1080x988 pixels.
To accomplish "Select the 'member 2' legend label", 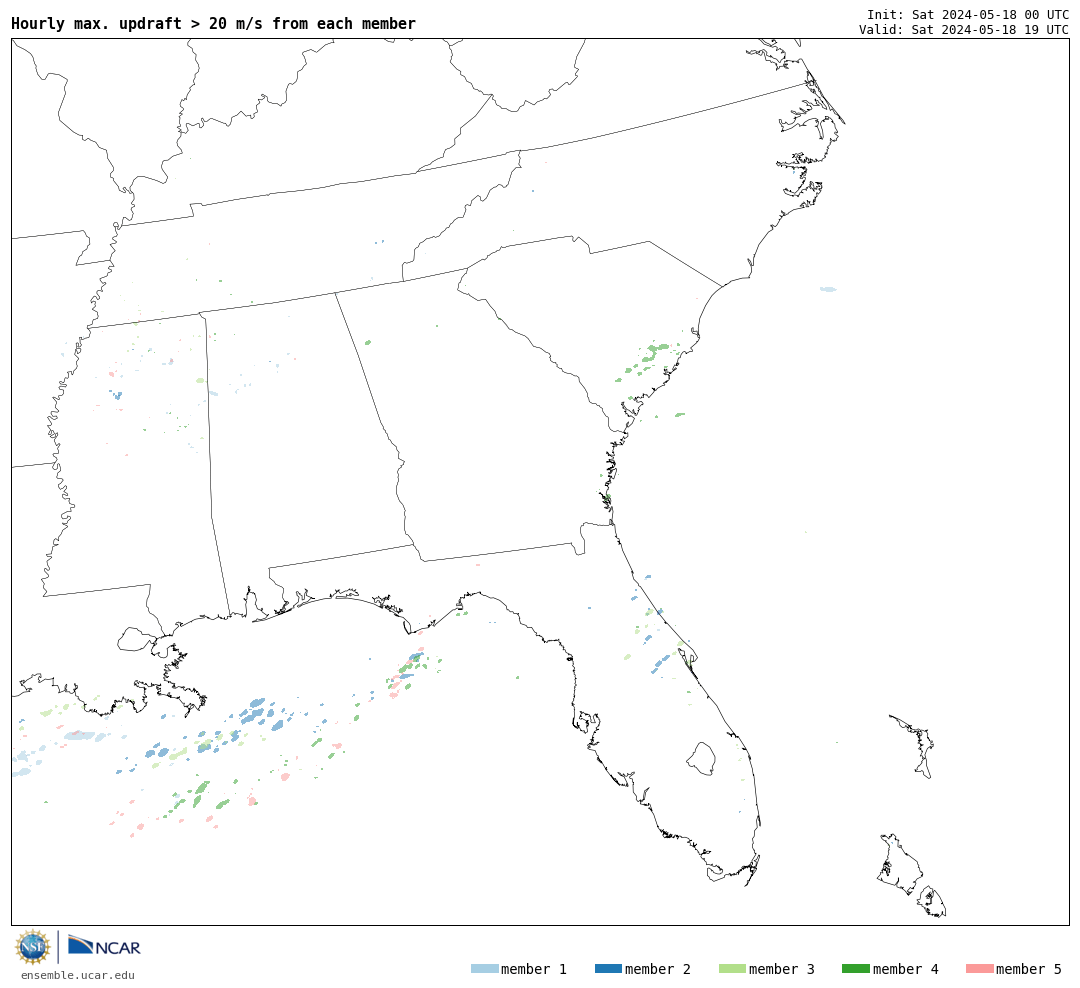I will (x=658, y=969).
